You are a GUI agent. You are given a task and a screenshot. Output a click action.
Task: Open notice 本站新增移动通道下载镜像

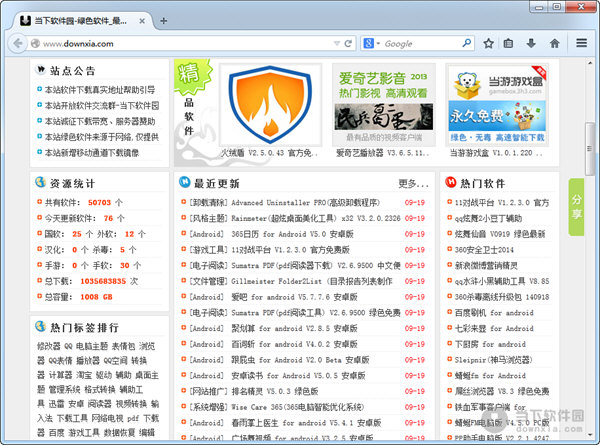pos(92,153)
